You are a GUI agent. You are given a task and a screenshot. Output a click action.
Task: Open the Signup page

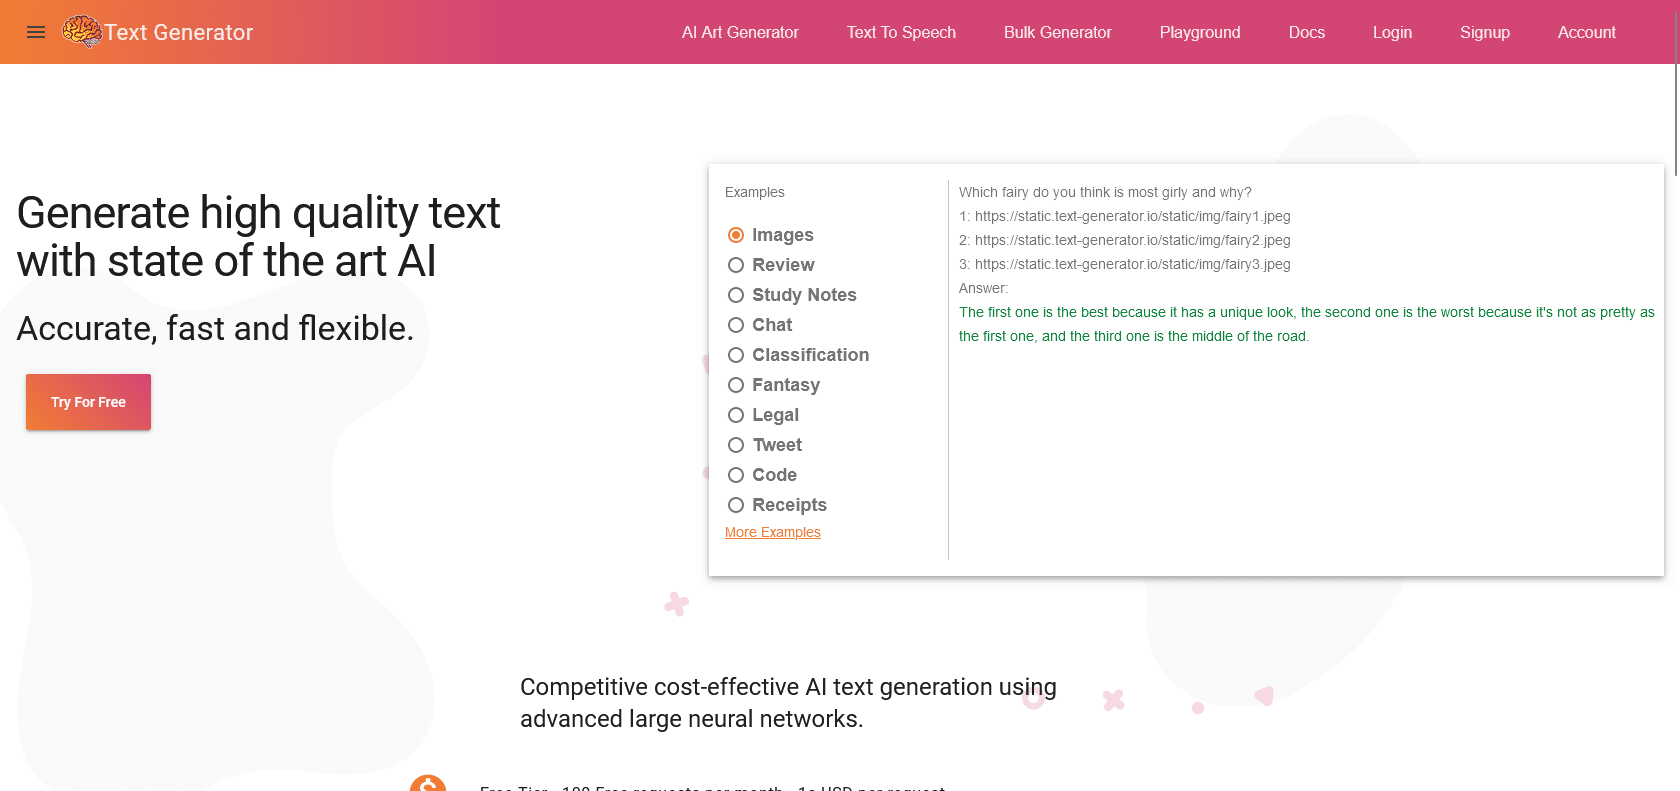click(1484, 31)
